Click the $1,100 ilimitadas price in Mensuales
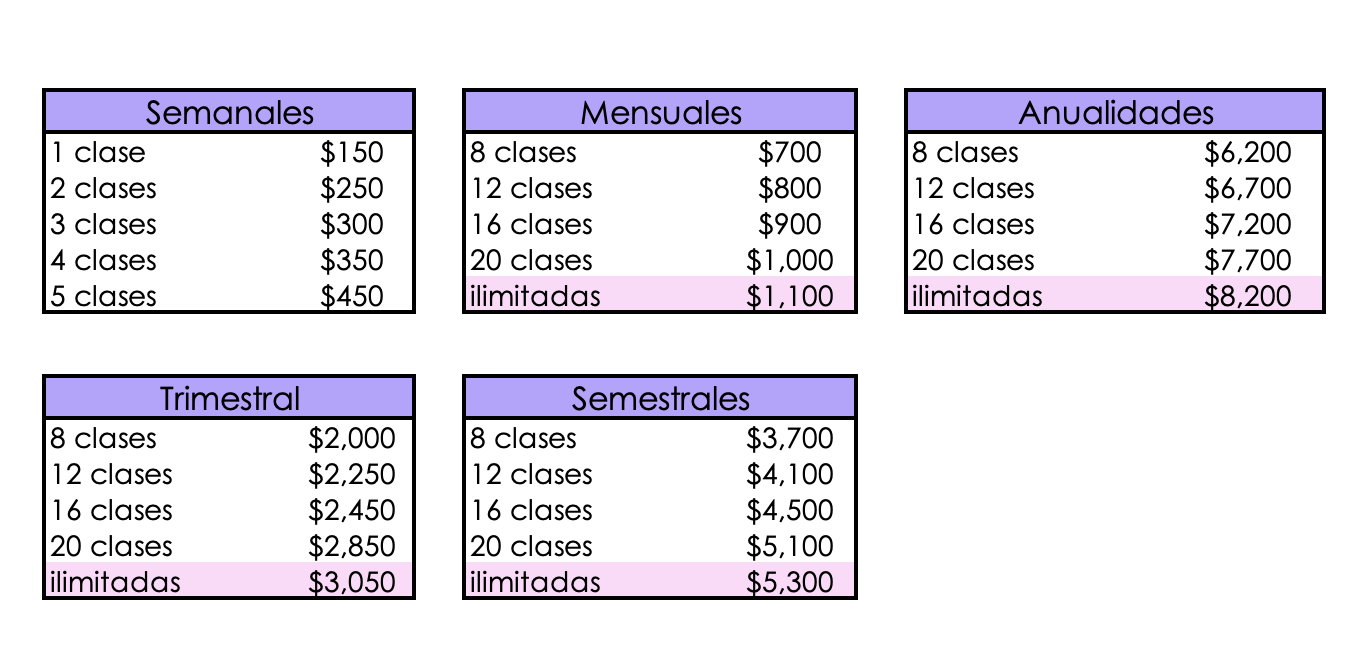1366x662 pixels. [x=789, y=297]
